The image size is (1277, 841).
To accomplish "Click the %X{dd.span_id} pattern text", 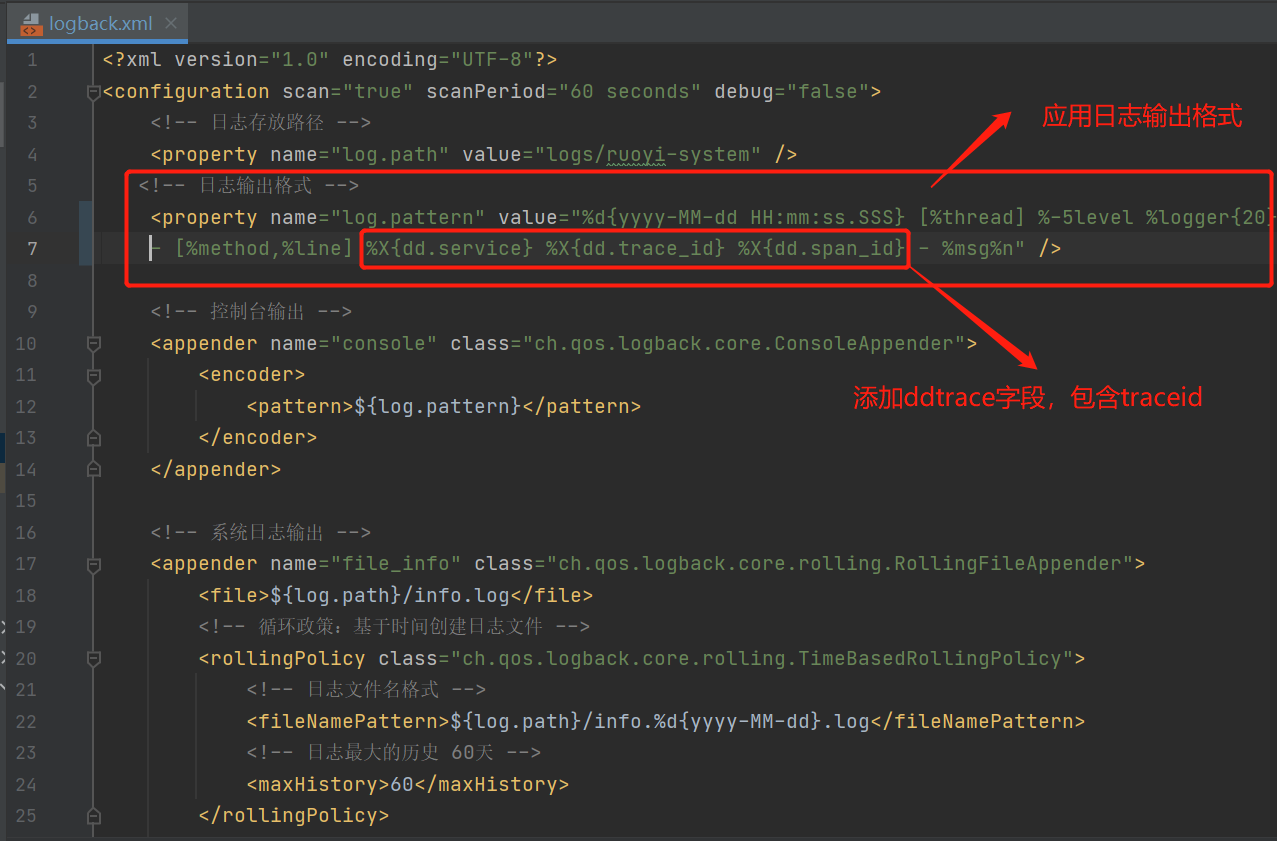I will pos(821,248).
